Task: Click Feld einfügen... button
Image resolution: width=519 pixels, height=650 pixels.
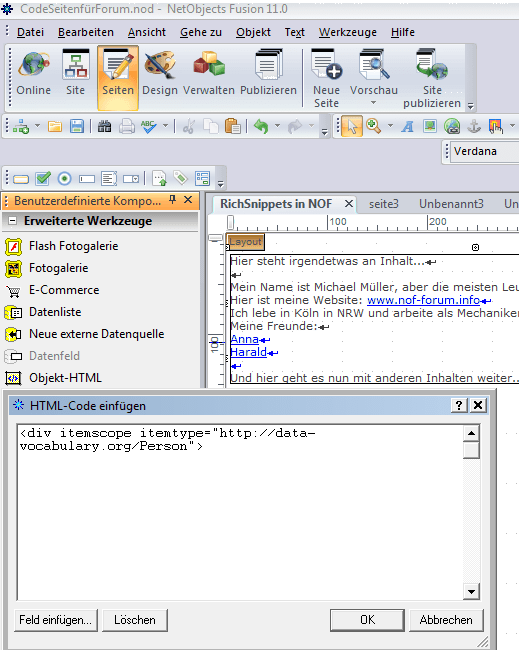Action: pyautogui.click(x=56, y=620)
